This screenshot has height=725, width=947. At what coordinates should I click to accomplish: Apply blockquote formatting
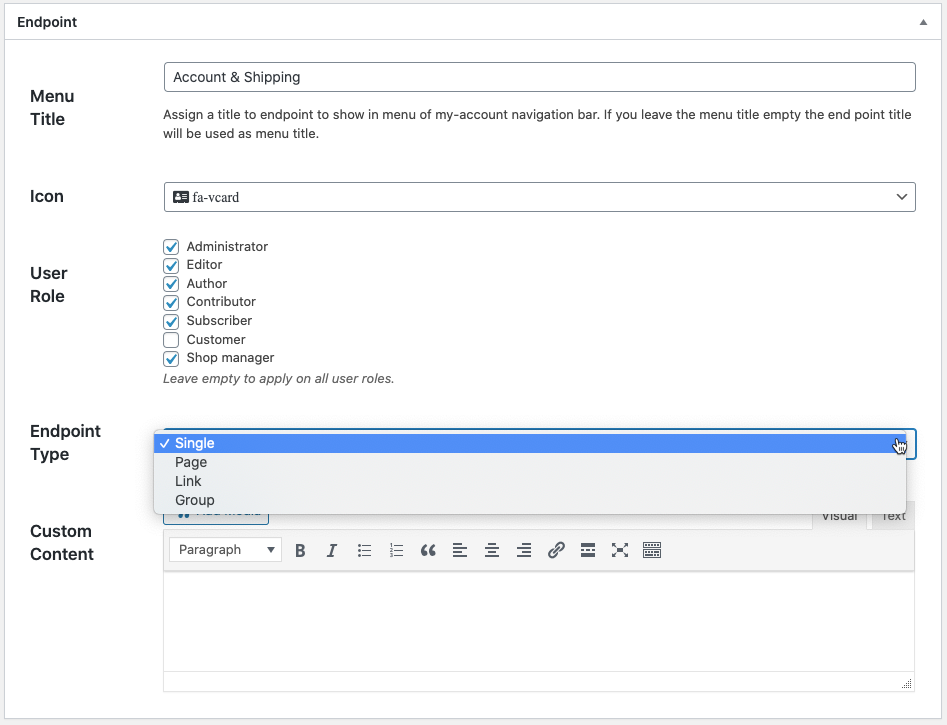(428, 549)
